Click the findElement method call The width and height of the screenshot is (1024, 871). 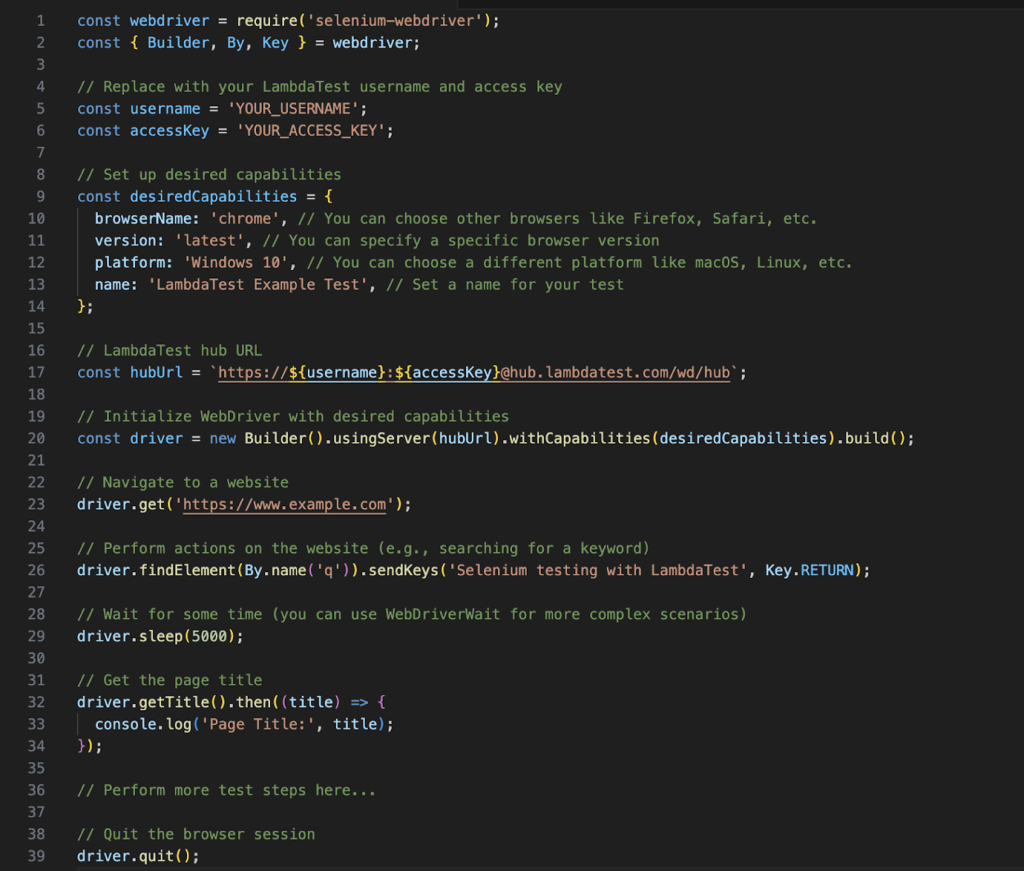pos(187,570)
